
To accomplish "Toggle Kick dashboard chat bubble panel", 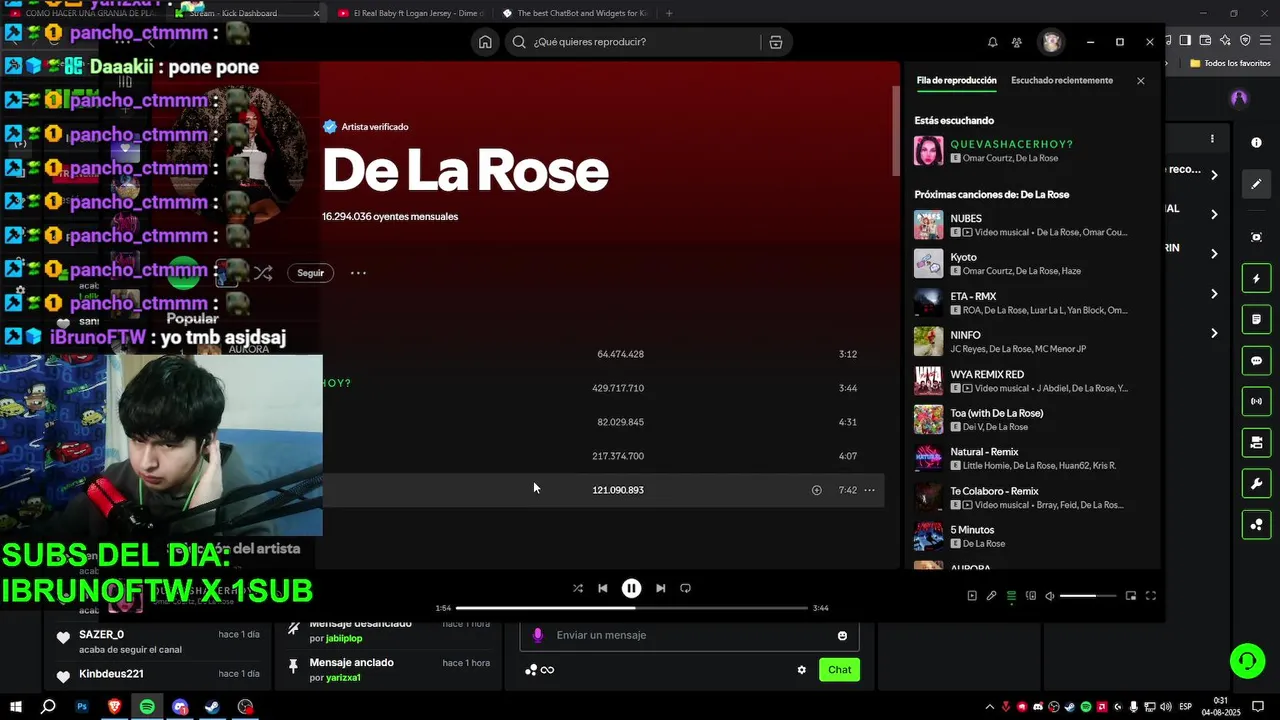I will coord(1256,361).
